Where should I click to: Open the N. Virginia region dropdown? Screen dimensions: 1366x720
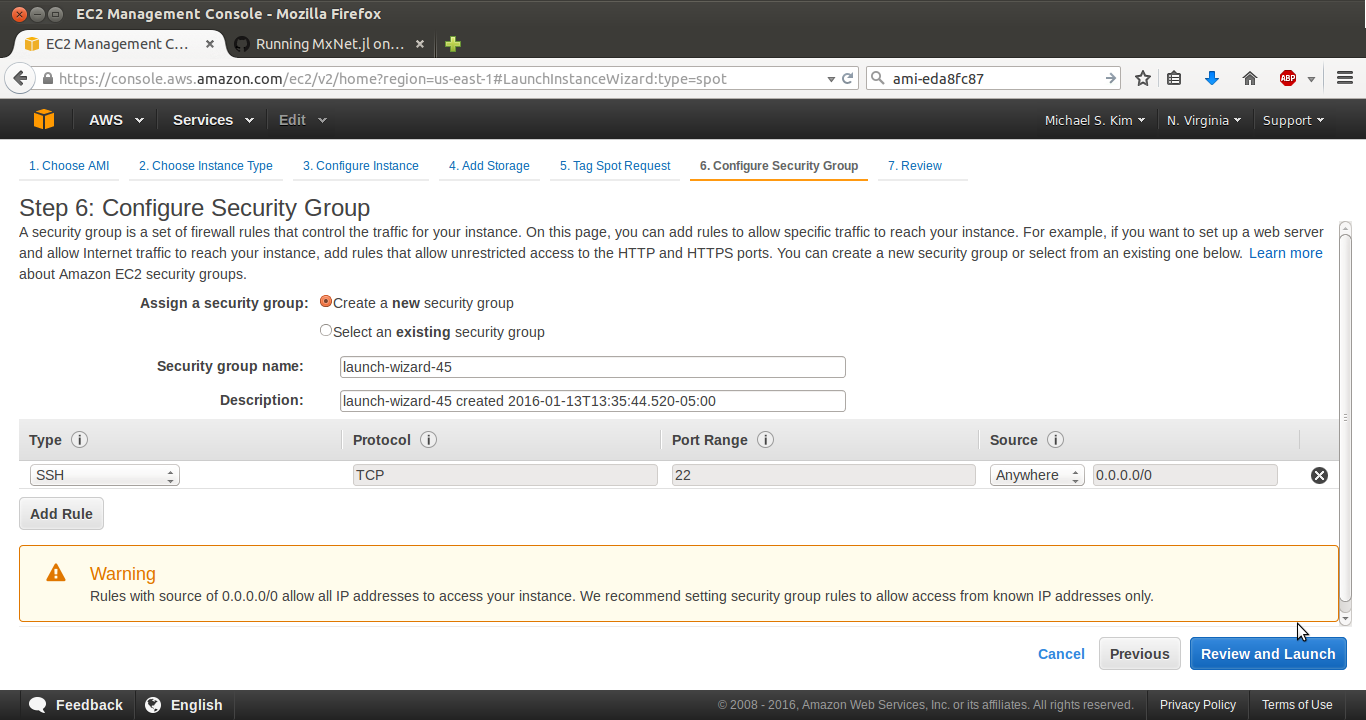coord(1204,120)
